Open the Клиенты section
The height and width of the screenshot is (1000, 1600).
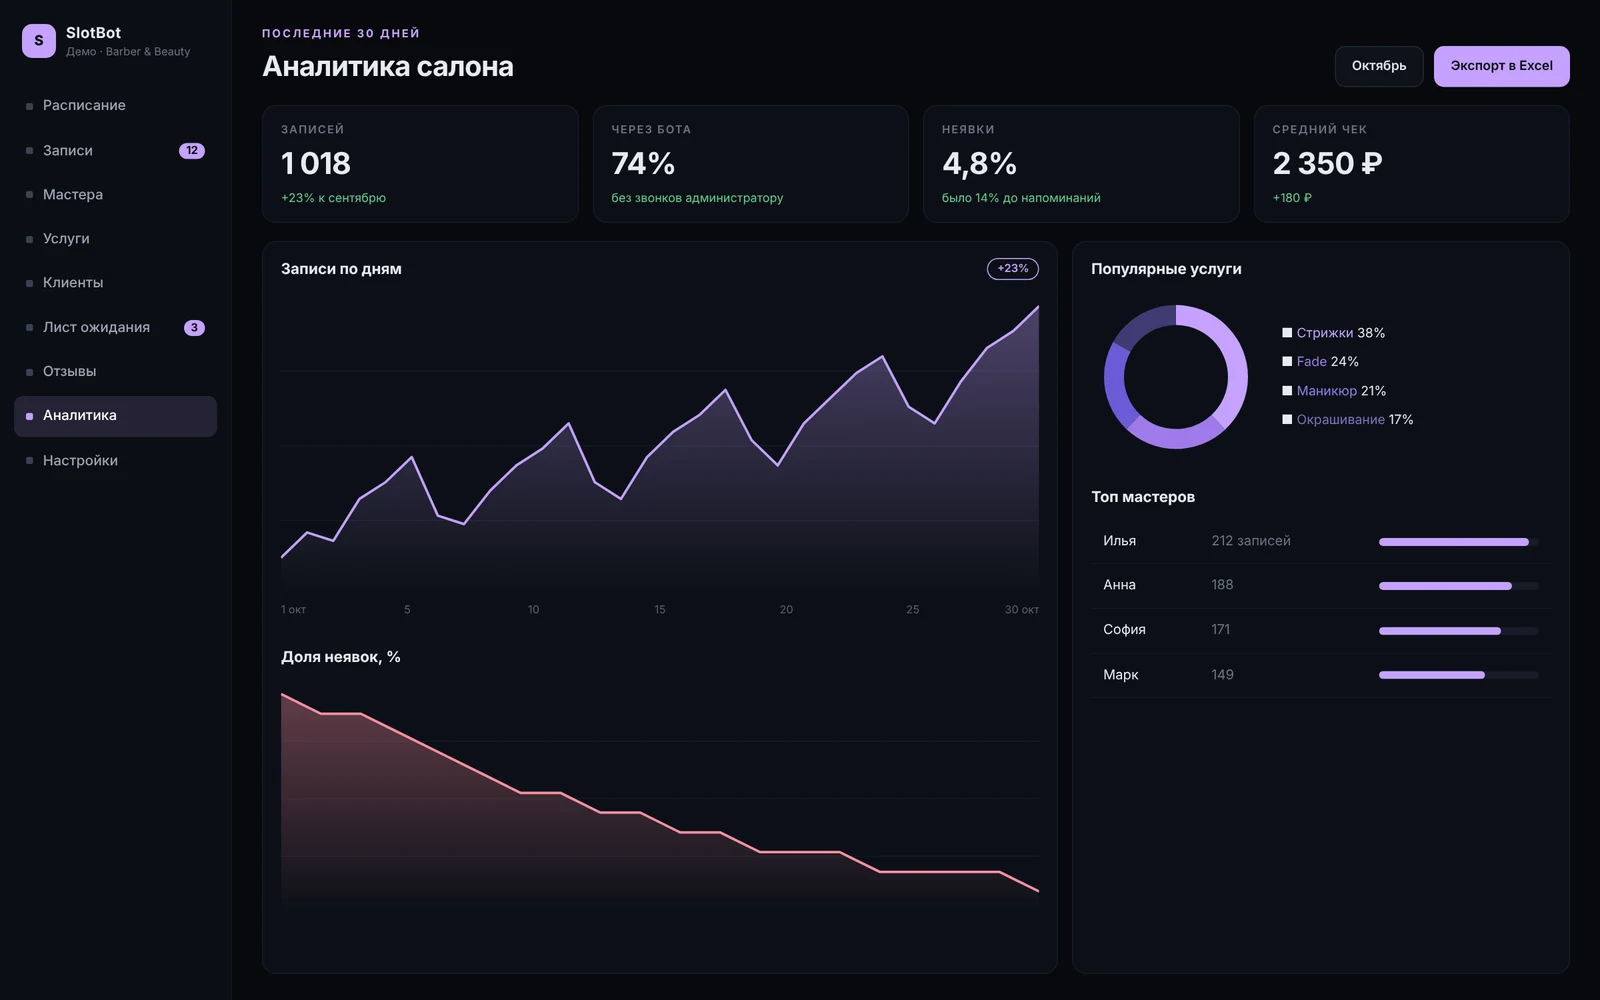(115, 282)
